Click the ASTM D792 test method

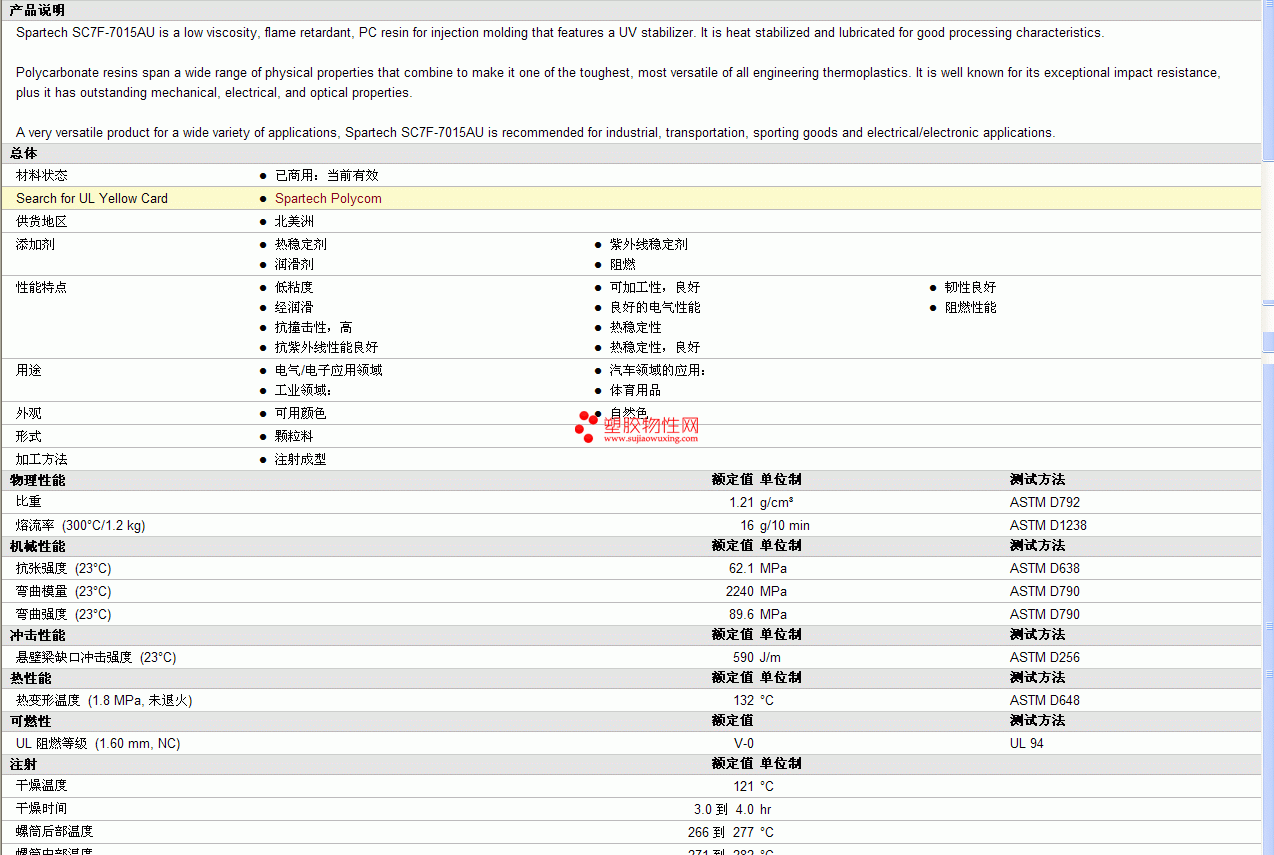(1045, 502)
